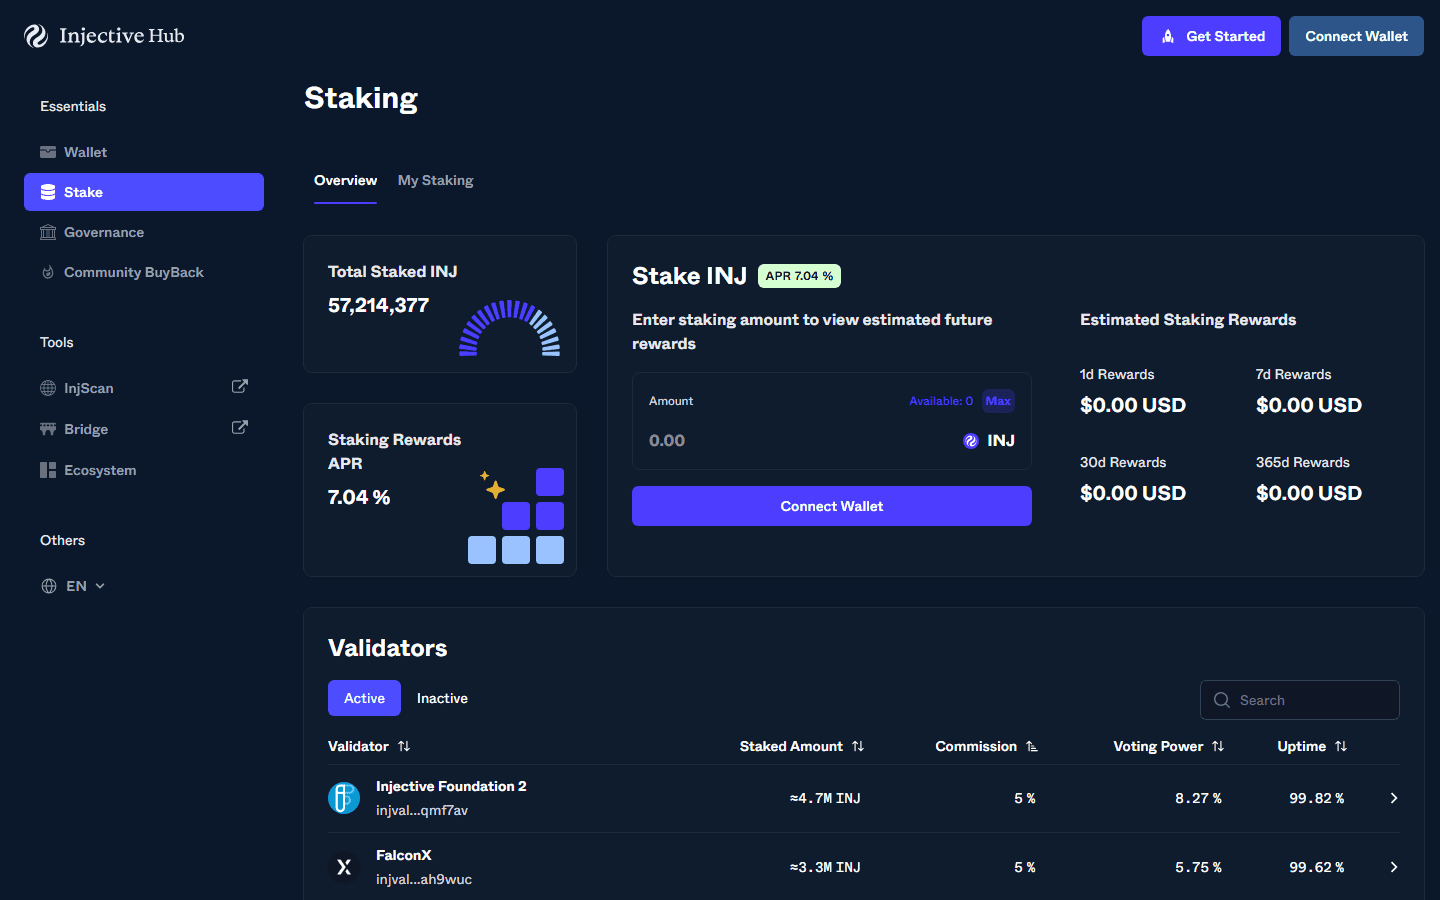
Task: Click the APR 7.04 % badge
Action: point(799,276)
